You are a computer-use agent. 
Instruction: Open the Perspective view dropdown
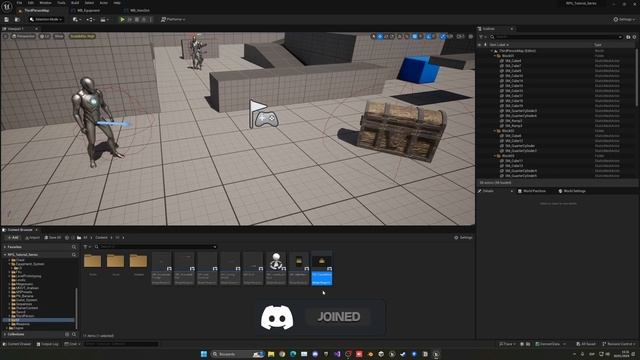pyautogui.click(x=24, y=36)
